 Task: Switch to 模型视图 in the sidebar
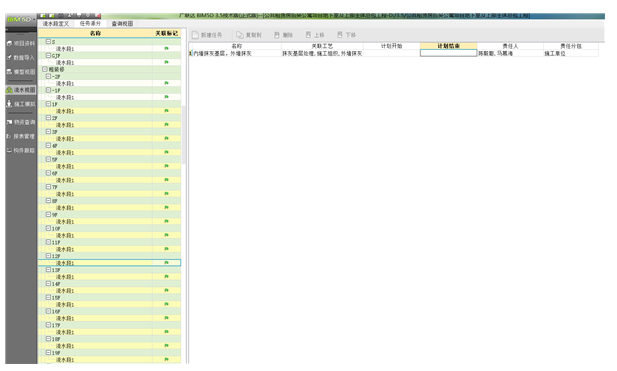(x=21, y=72)
